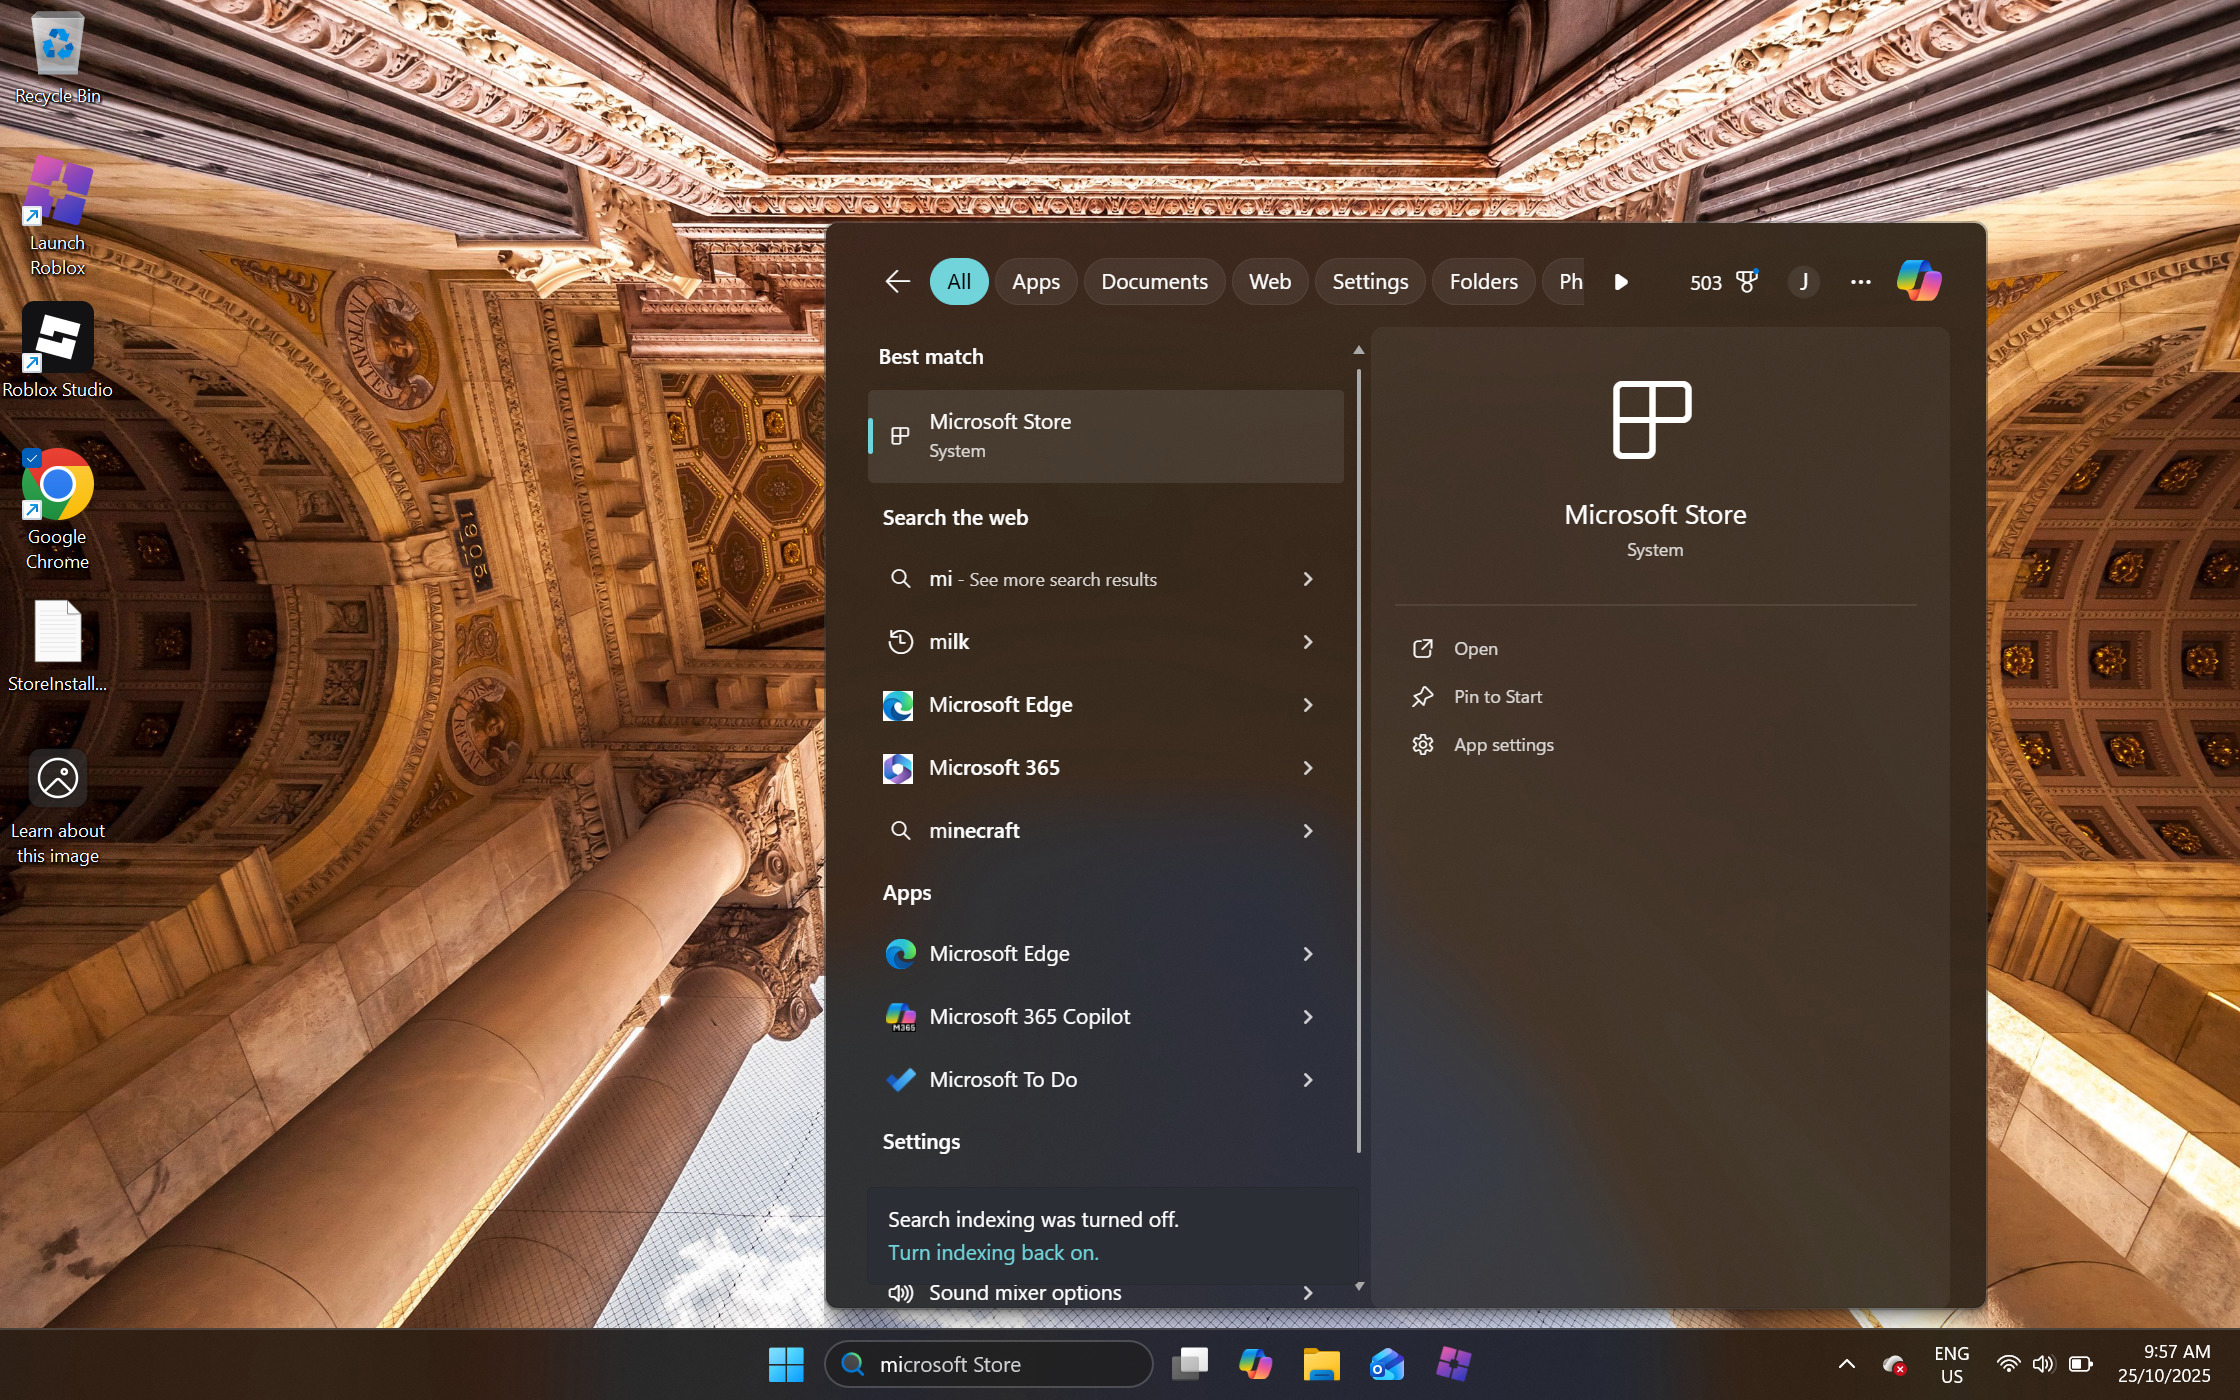This screenshot has height=1400, width=2240.
Task: Select the Documents filter tab
Action: pos(1154,282)
